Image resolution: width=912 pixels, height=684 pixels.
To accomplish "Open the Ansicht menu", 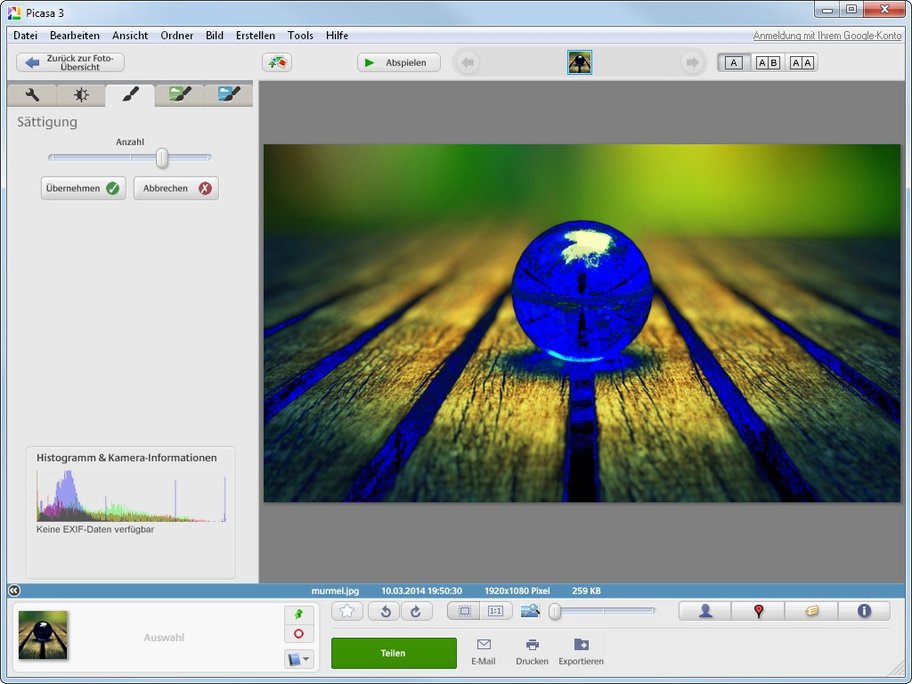I will click(x=130, y=35).
